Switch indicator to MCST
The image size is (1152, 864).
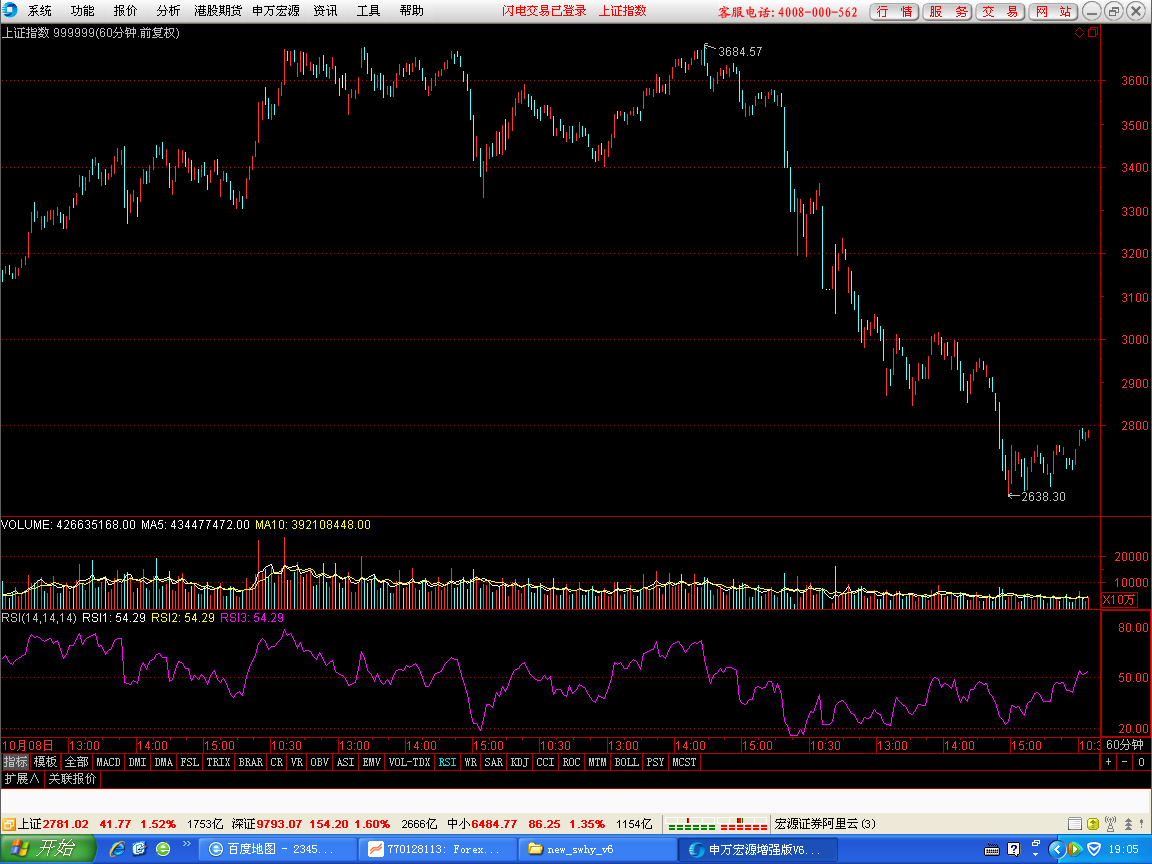684,762
